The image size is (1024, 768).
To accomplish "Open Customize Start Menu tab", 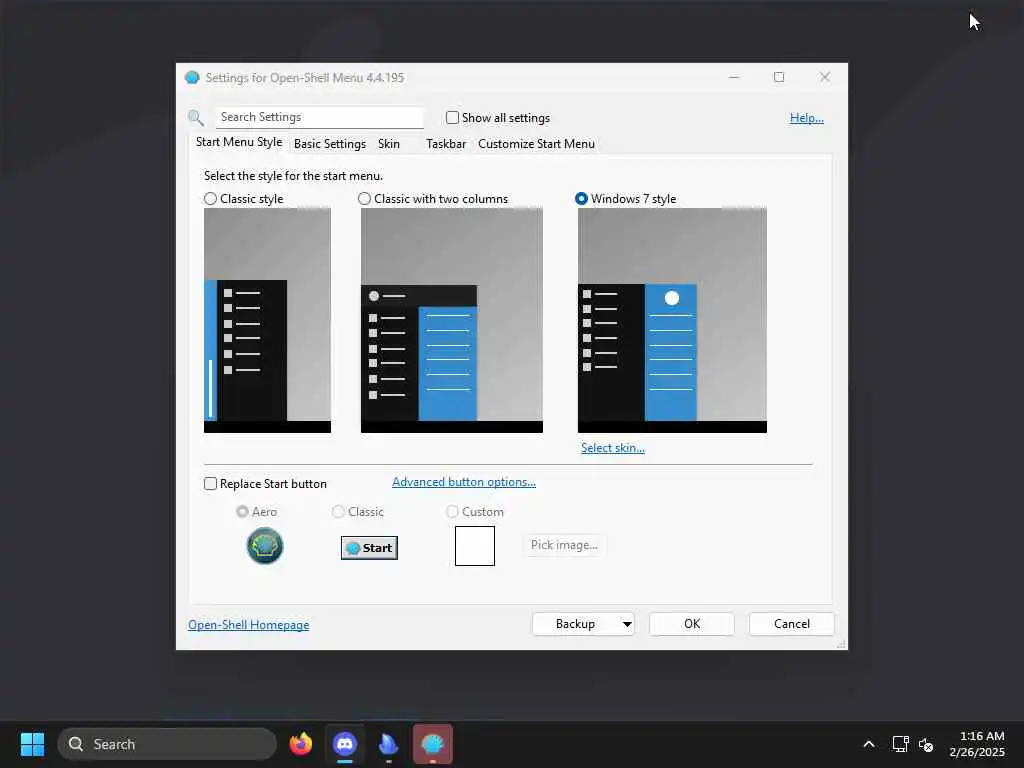I will tap(536, 144).
